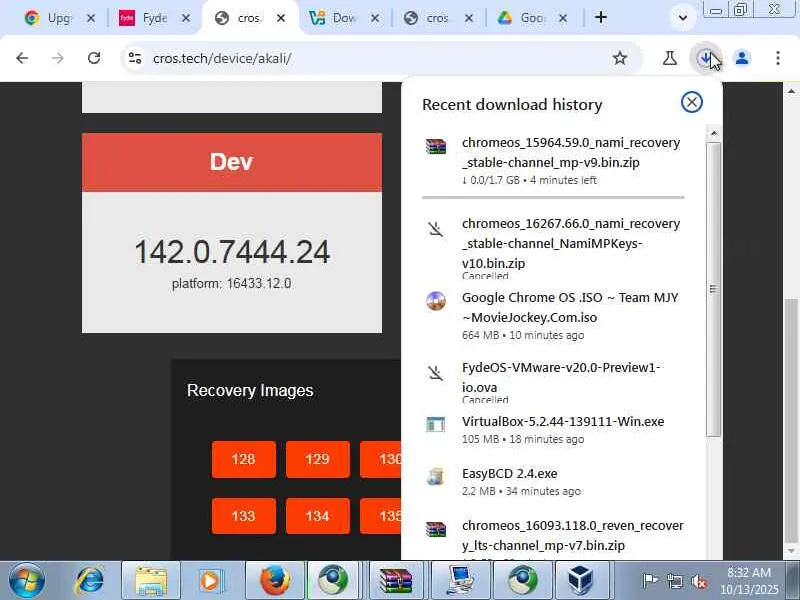800x600 pixels.
Task: Select recovery image version 134
Action: [x=318, y=516]
